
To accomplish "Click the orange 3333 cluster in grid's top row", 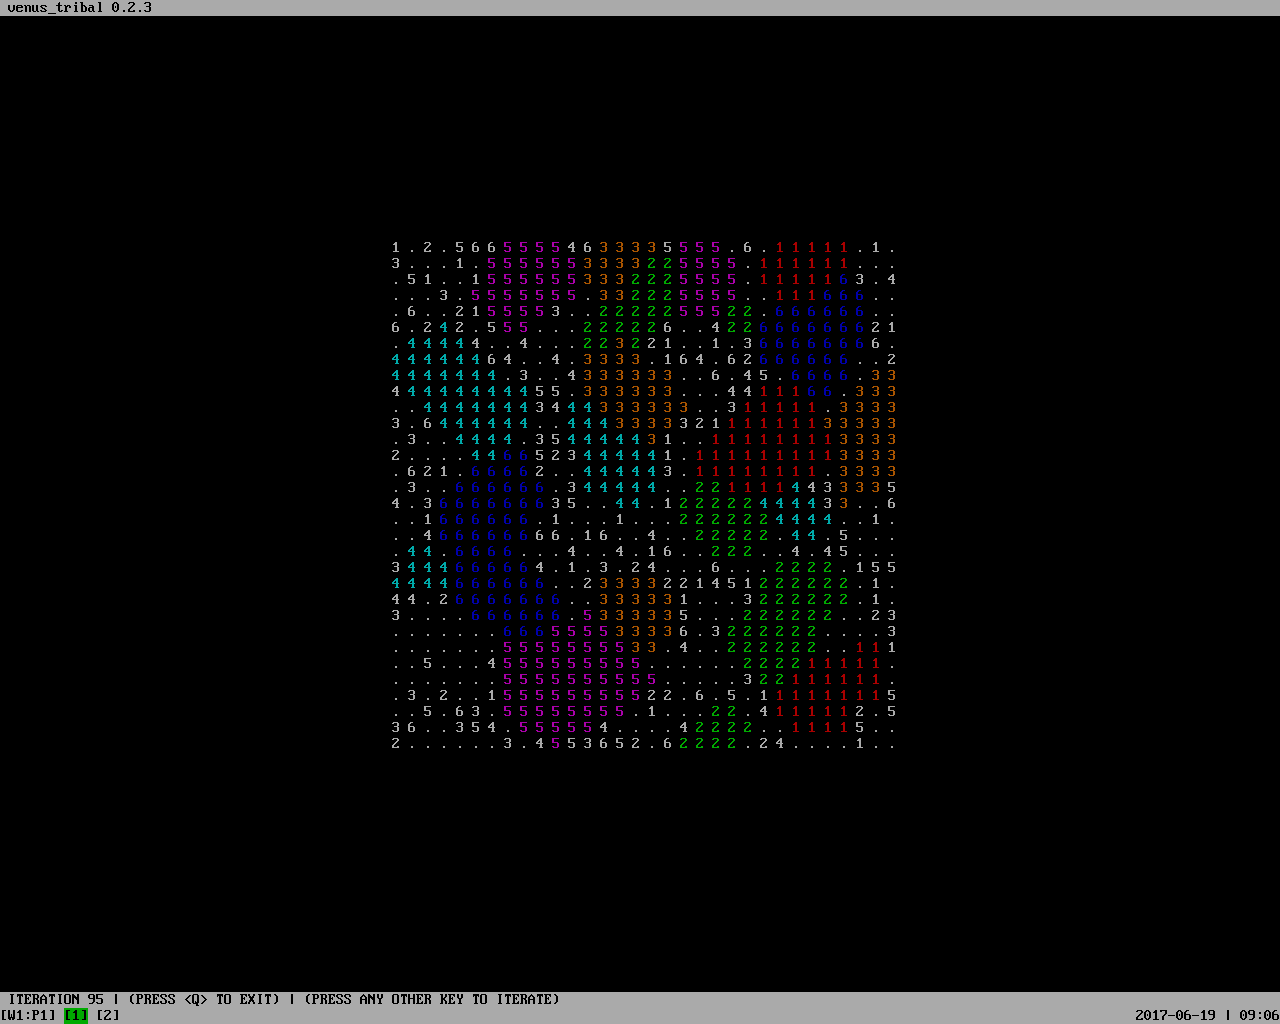I will click(628, 247).
